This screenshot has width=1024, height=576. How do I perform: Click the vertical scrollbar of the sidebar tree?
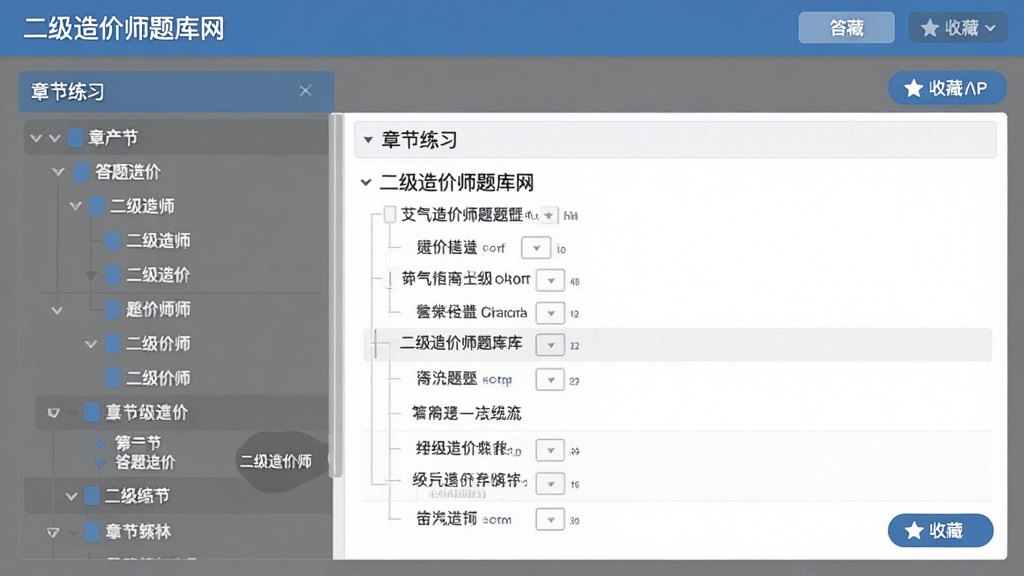[x=336, y=295]
